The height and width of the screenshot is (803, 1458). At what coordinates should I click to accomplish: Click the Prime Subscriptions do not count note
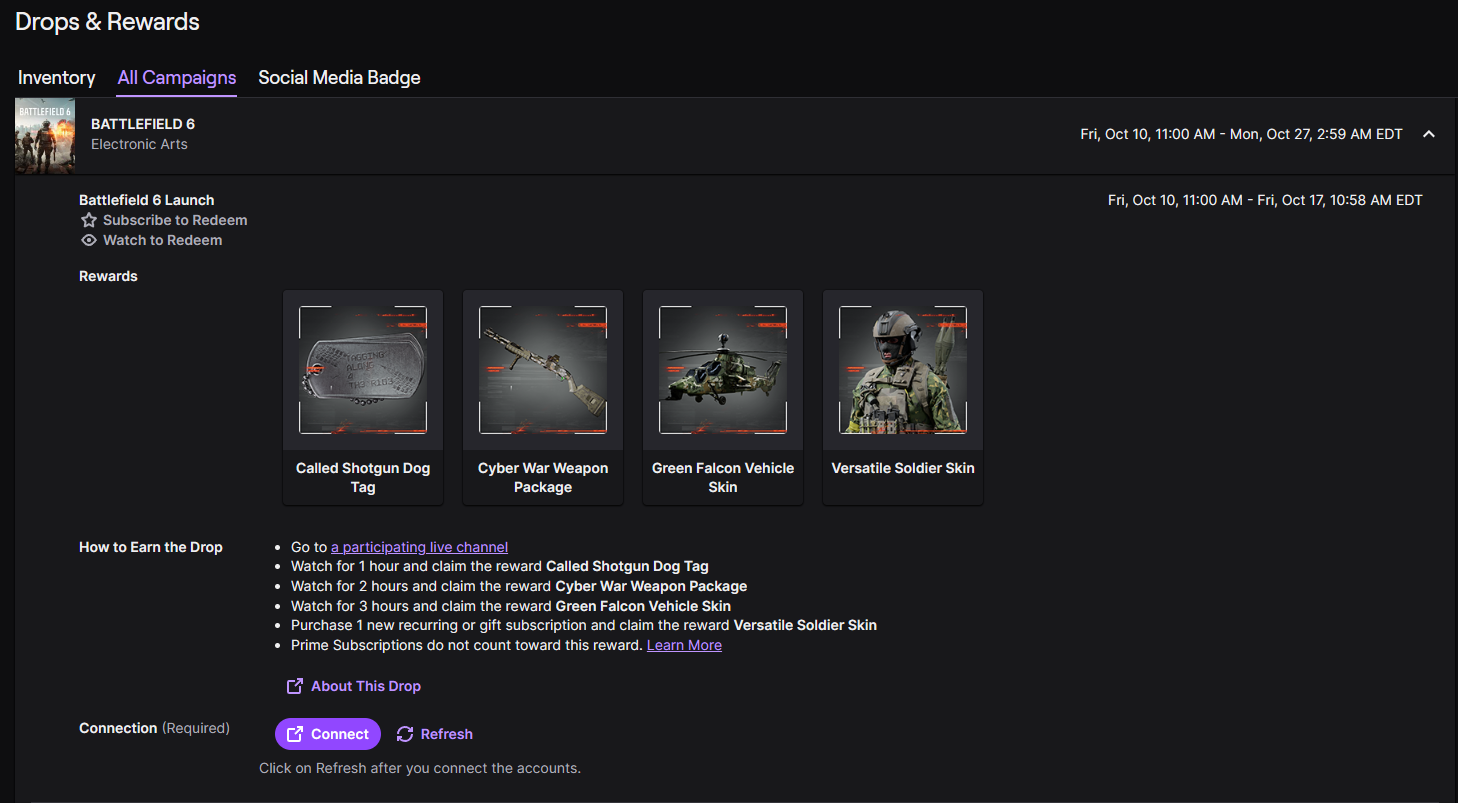[x=467, y=645]
